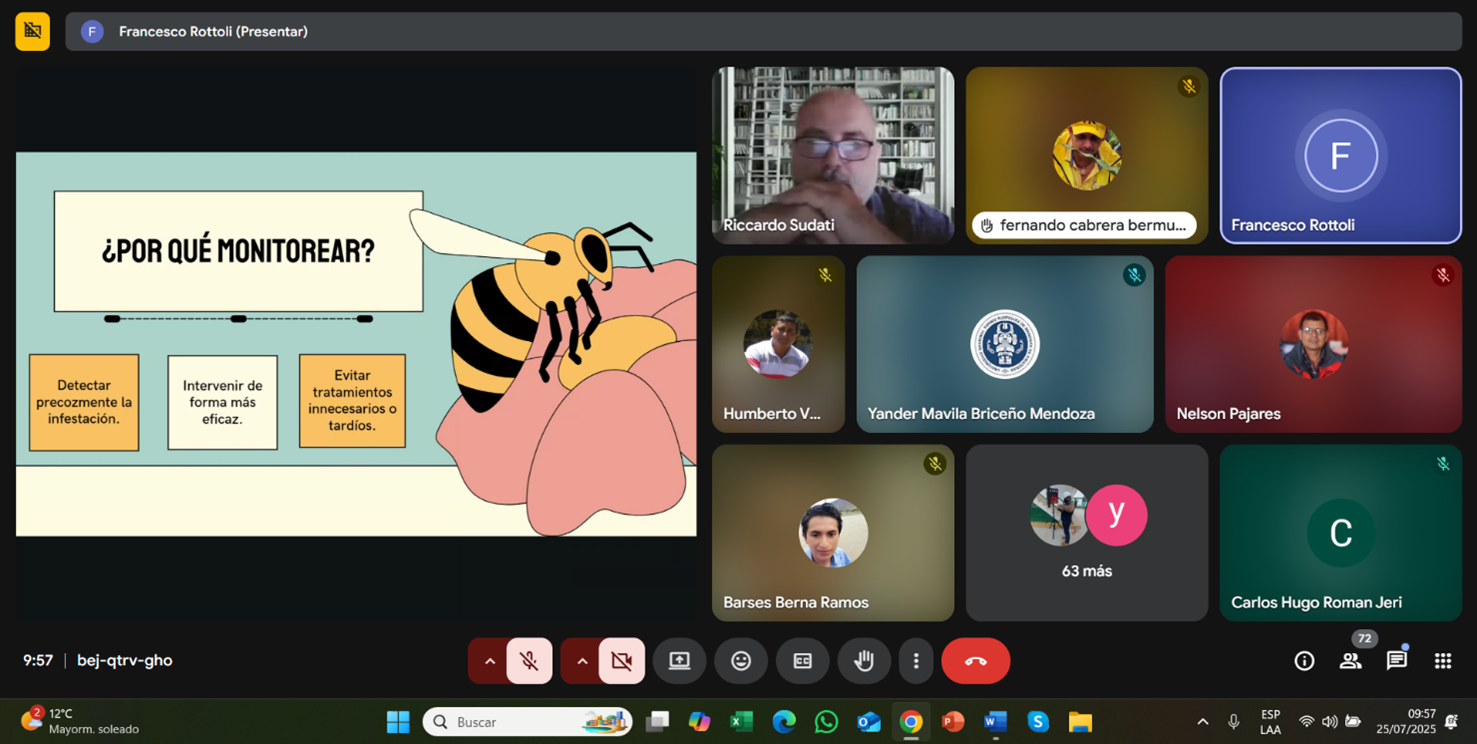
Task: Open meeting details info icon
Action: (1304, 661)
